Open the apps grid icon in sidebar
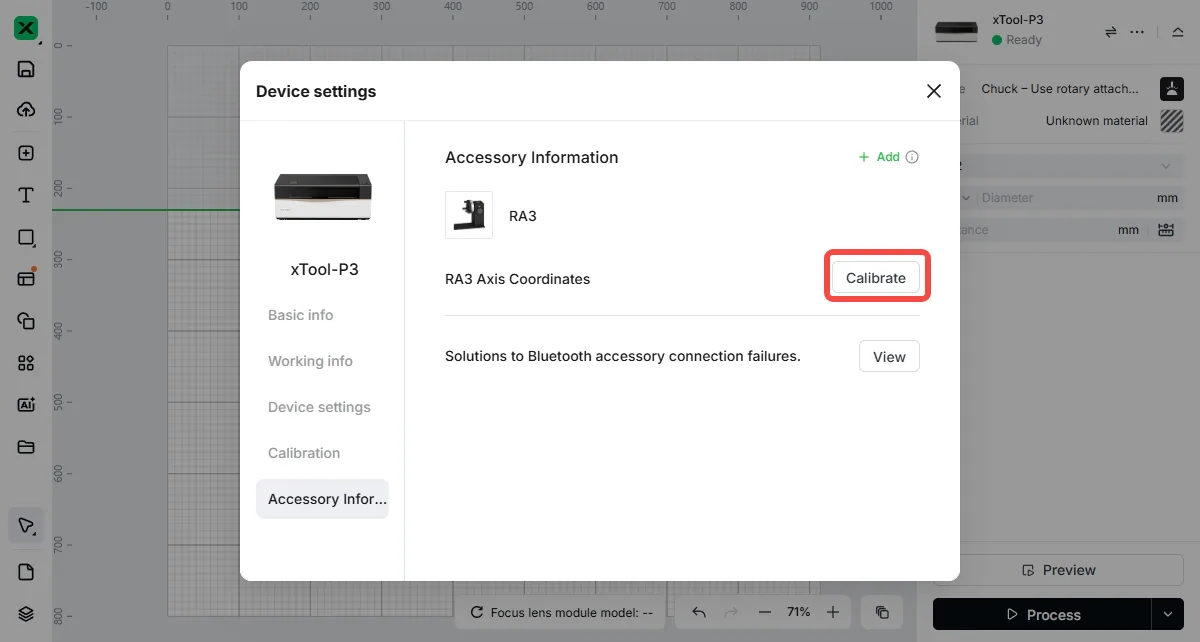Screen dimensions: 1200x642 (x=26, y=363)
